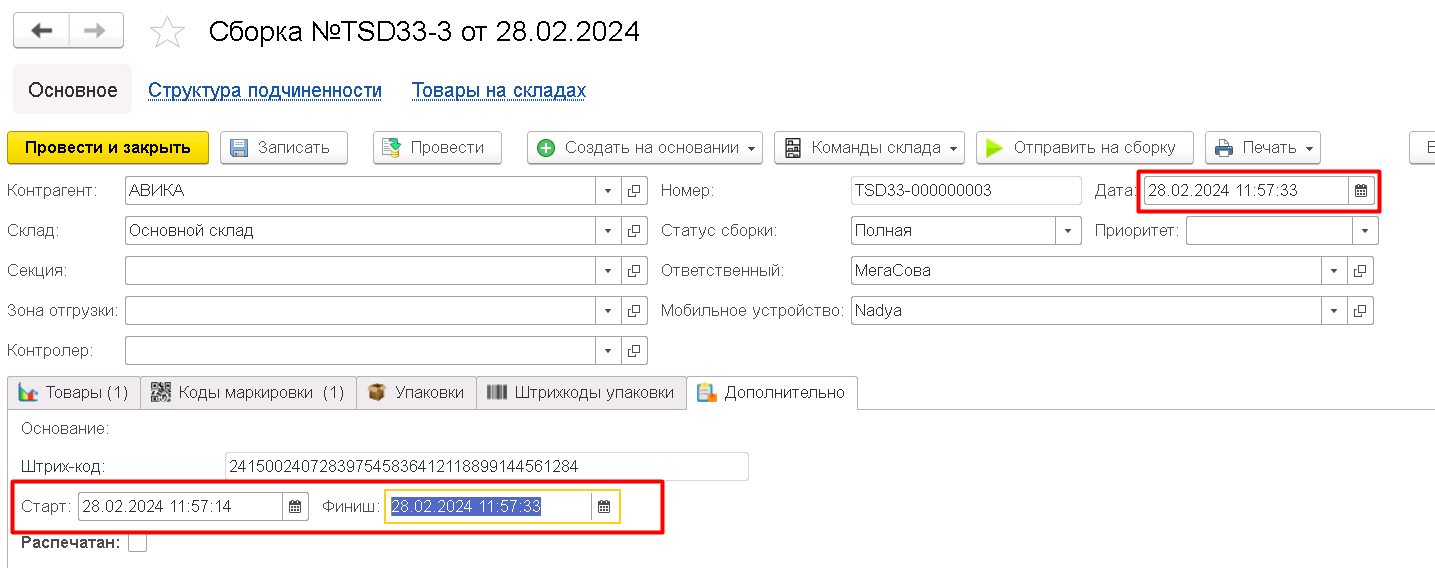Switch to the Товары (1) tab
Viewport: 1435px width, 568px height.
click(74, 393)
